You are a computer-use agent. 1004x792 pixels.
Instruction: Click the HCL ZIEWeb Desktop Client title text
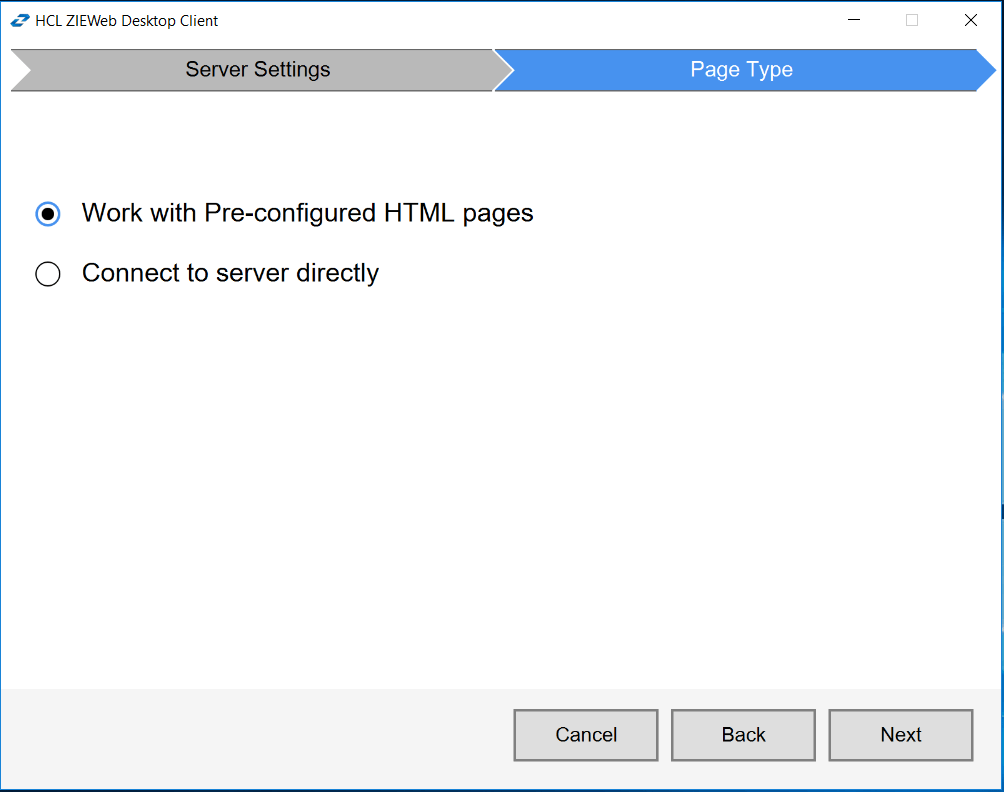click(125, 20)
